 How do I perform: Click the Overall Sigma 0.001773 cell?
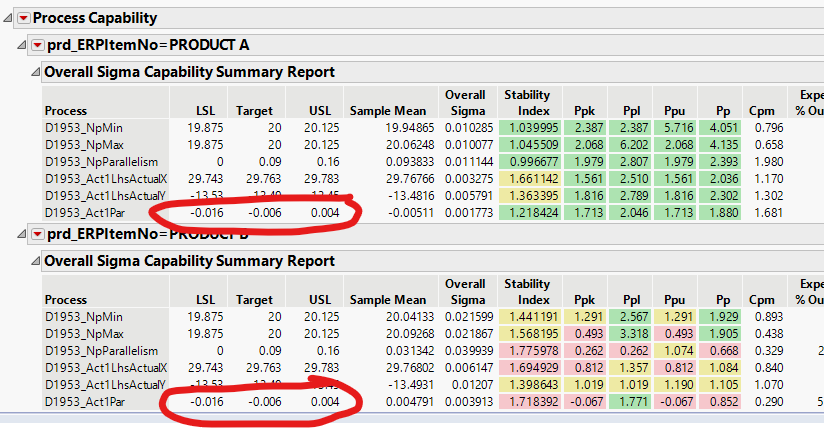click(469, 212)
